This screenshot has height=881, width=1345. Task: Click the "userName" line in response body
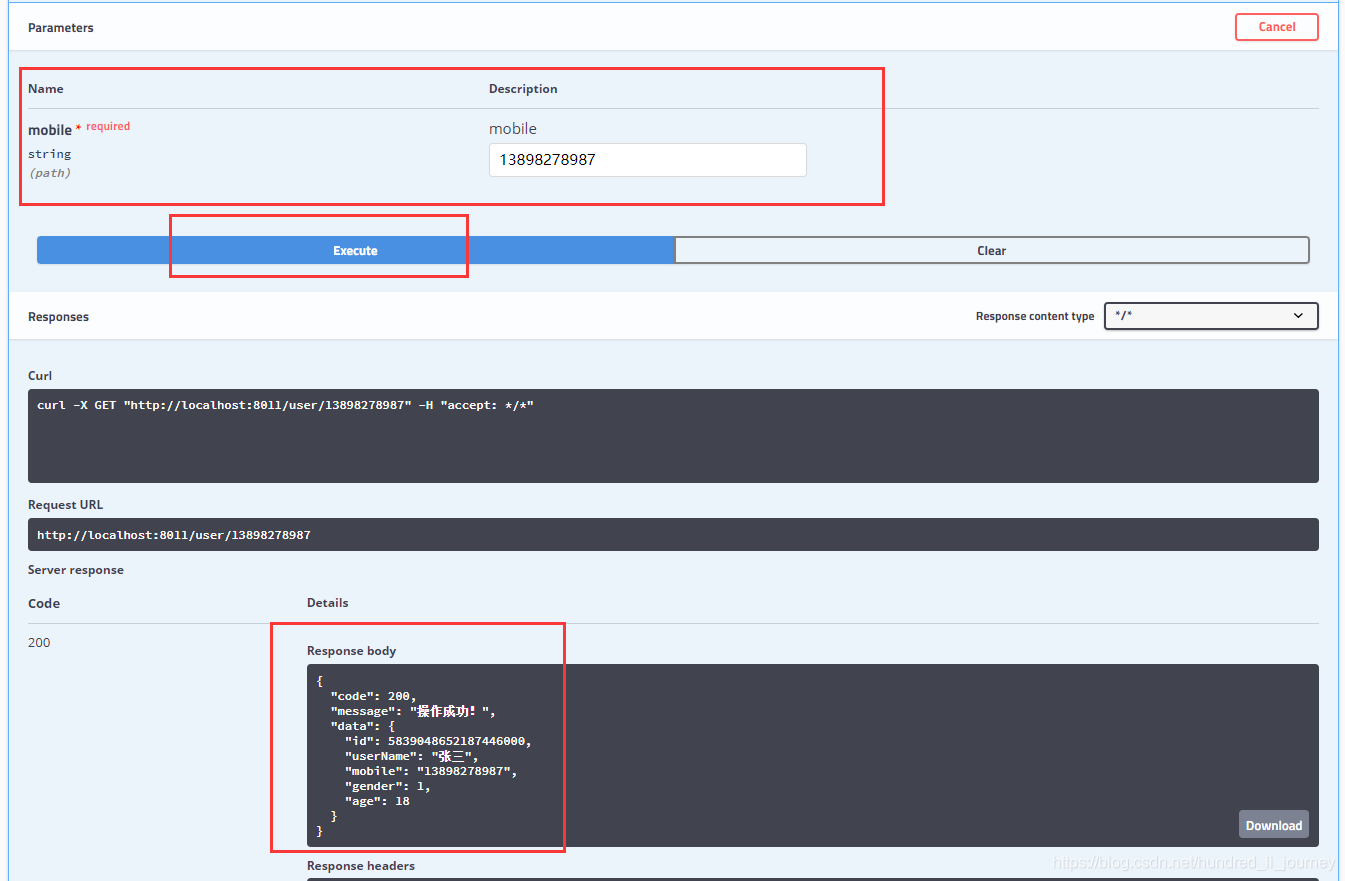point(412,756)
